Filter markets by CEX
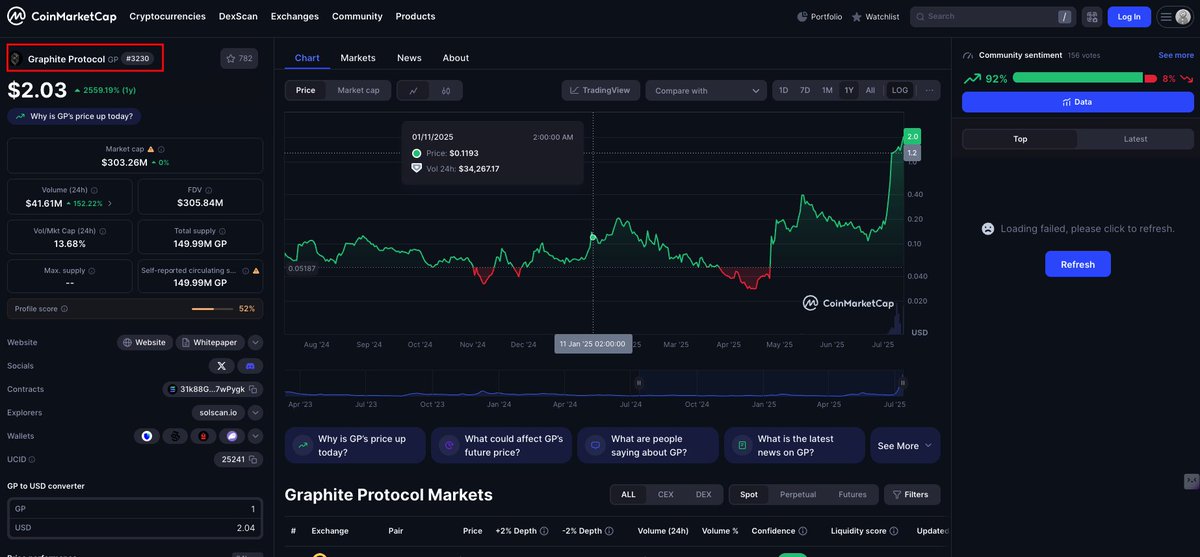 (666, 494)
